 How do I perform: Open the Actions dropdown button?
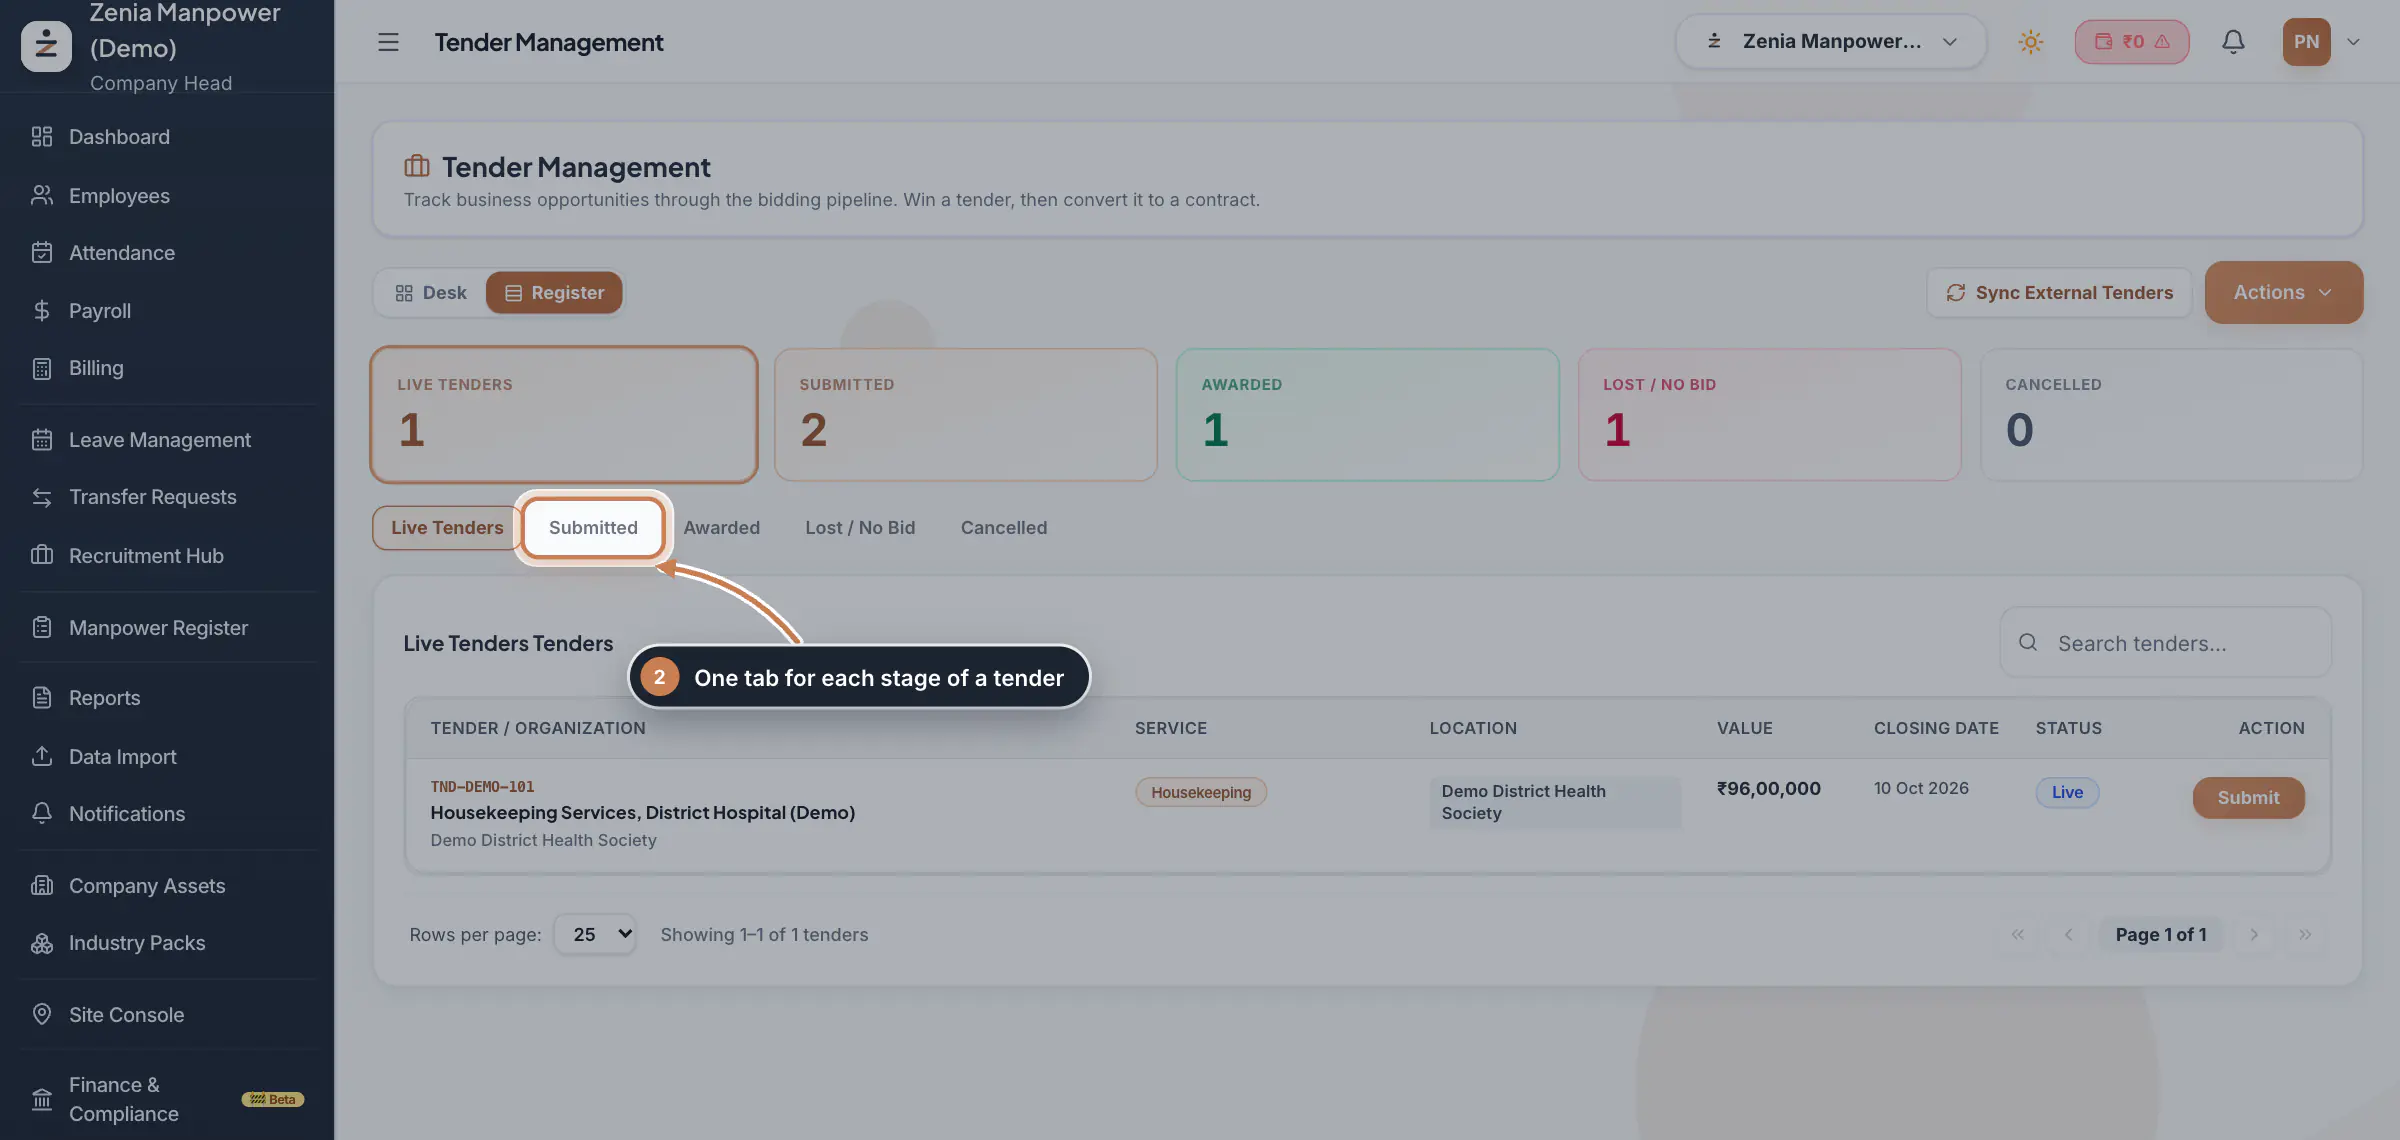pyautogui.click(x=2284, y=293)
